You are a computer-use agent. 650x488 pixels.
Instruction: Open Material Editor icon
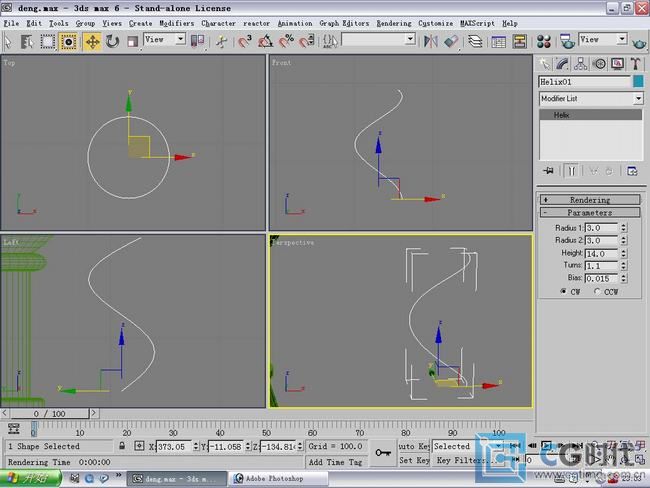click(543, 41)
